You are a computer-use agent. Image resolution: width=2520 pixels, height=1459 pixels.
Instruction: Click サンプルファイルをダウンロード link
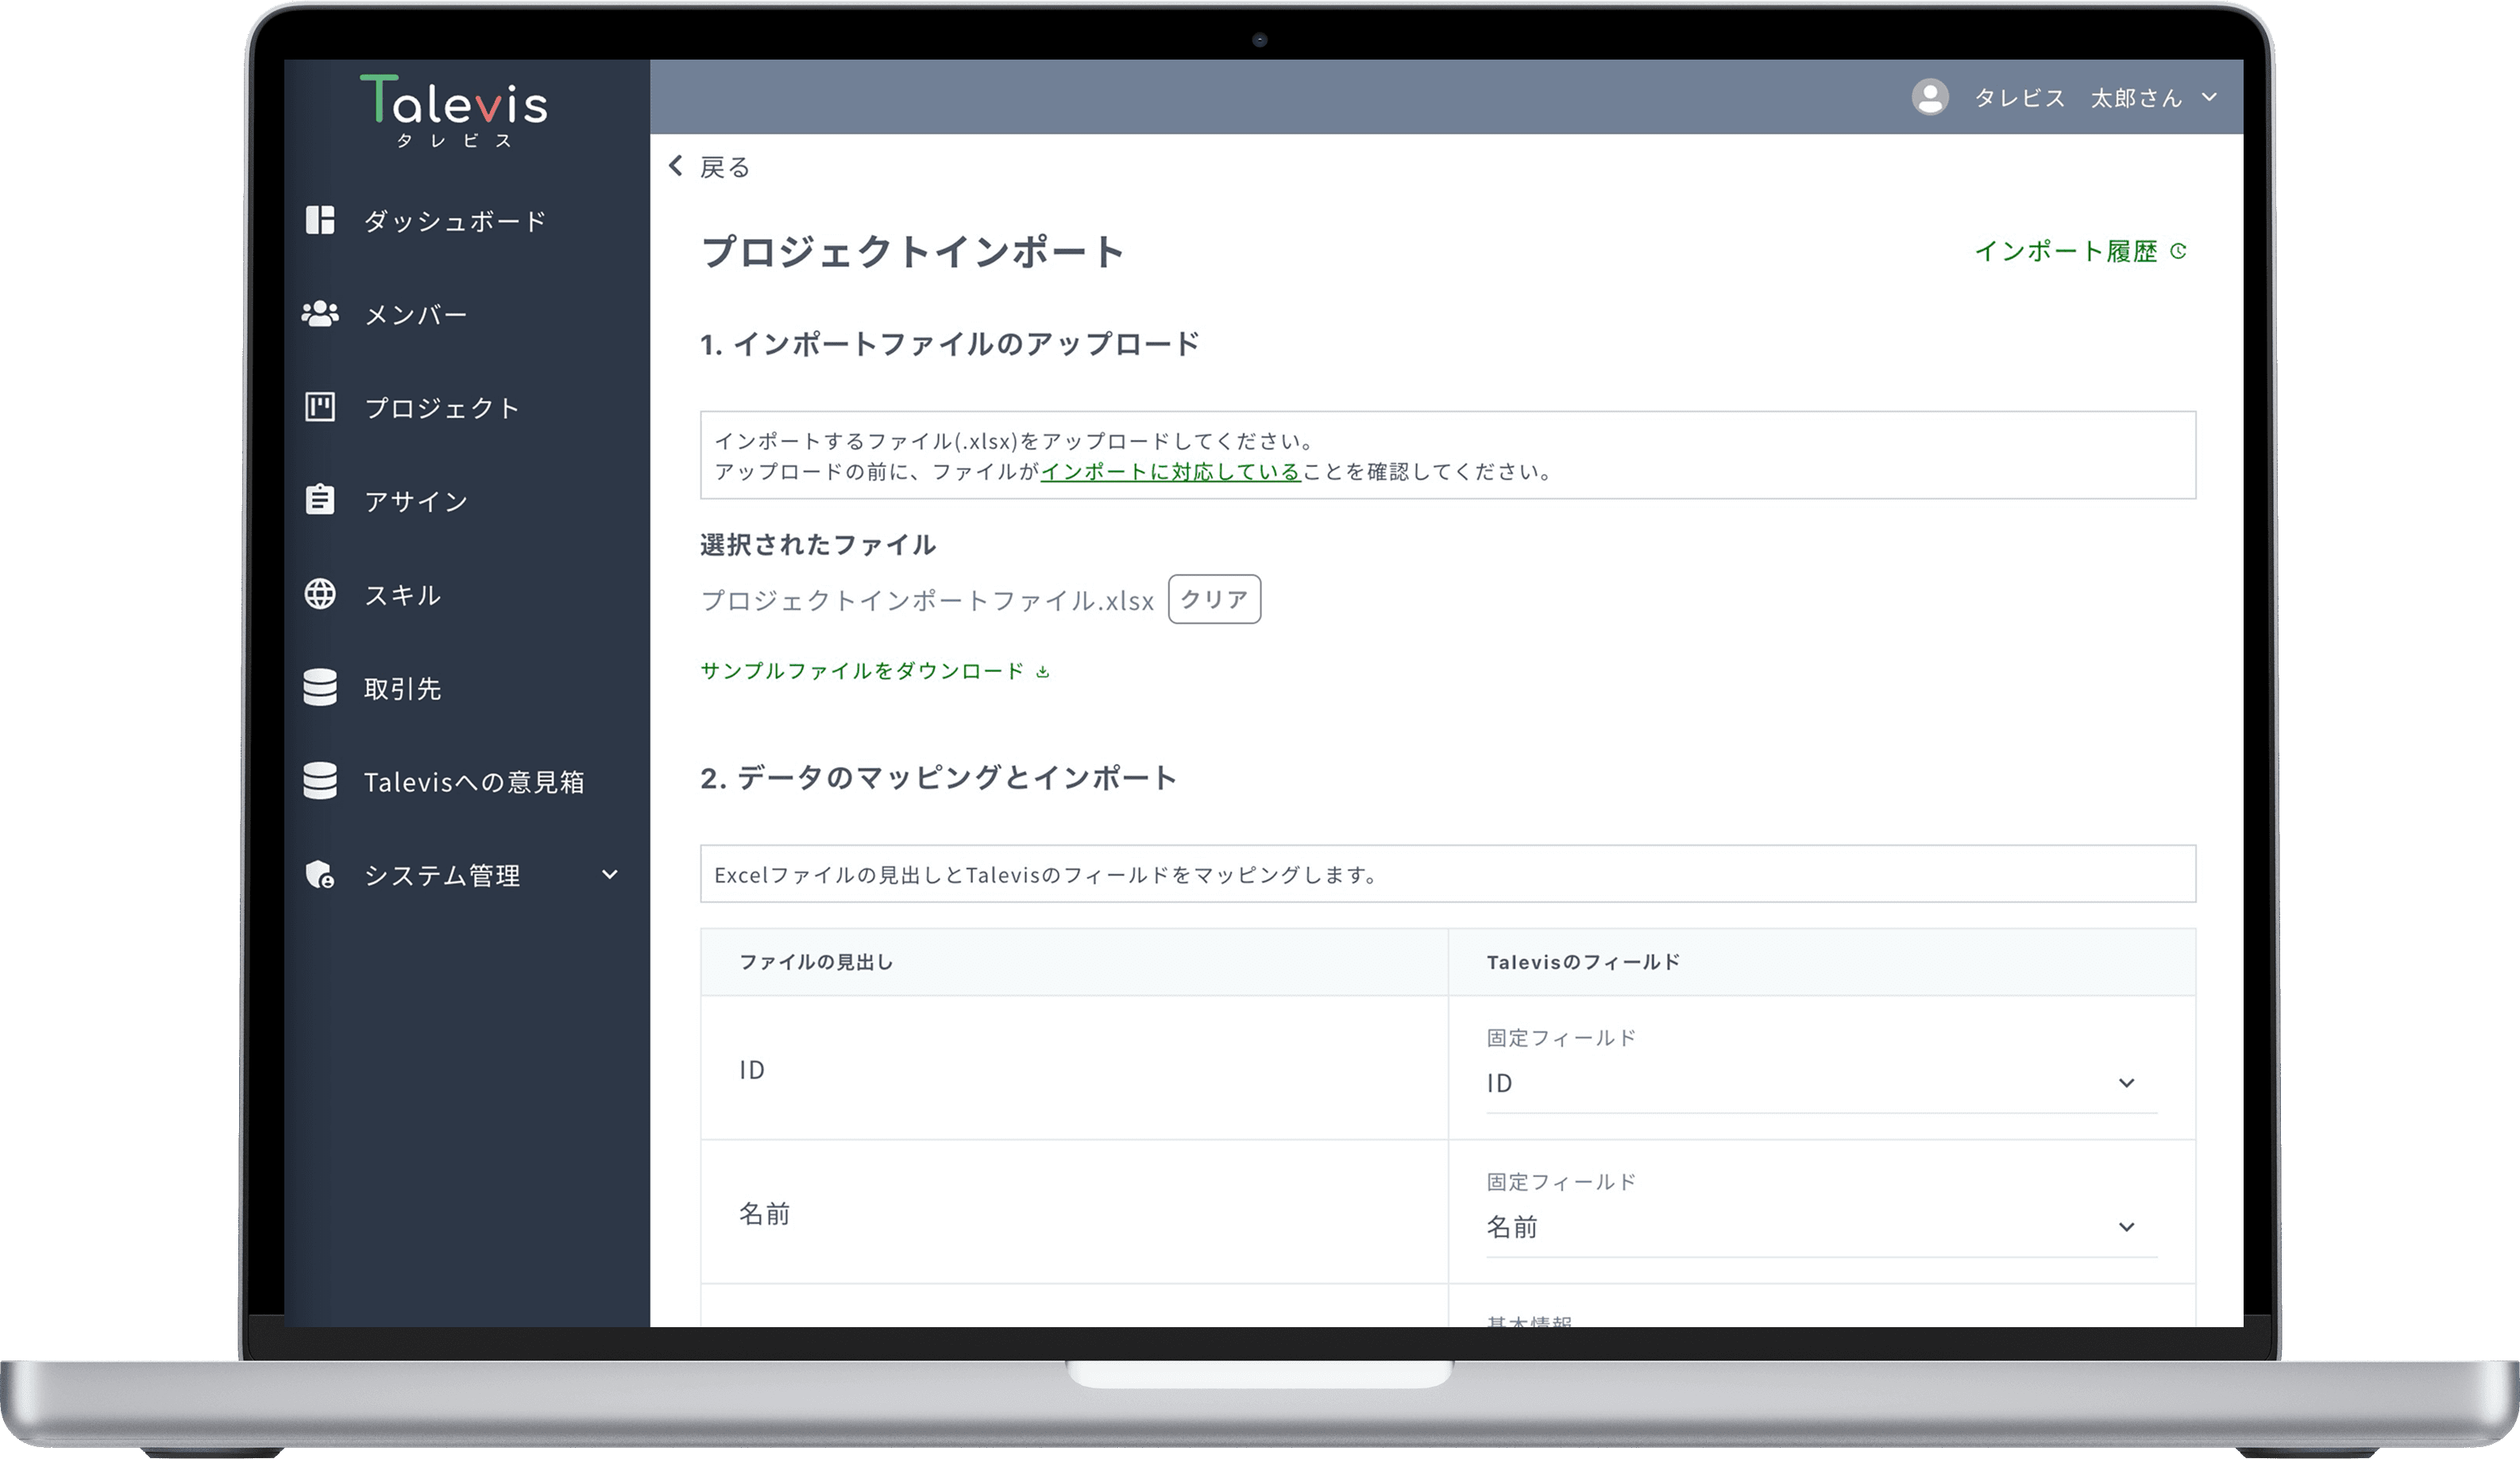862,671
